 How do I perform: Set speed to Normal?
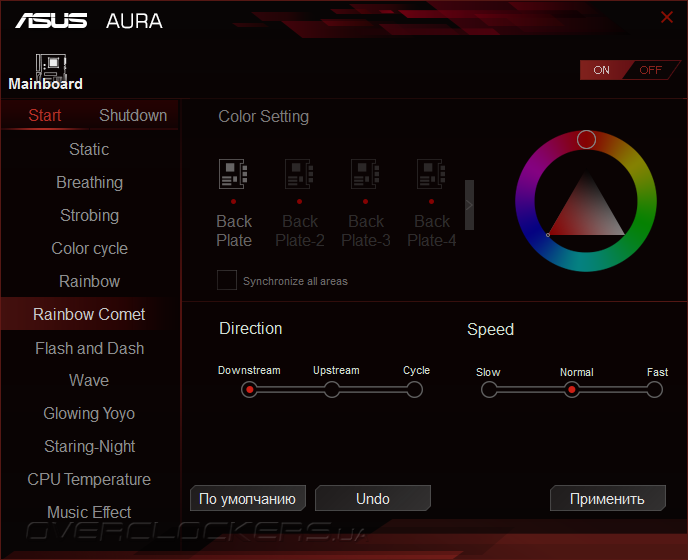(571, 390)
